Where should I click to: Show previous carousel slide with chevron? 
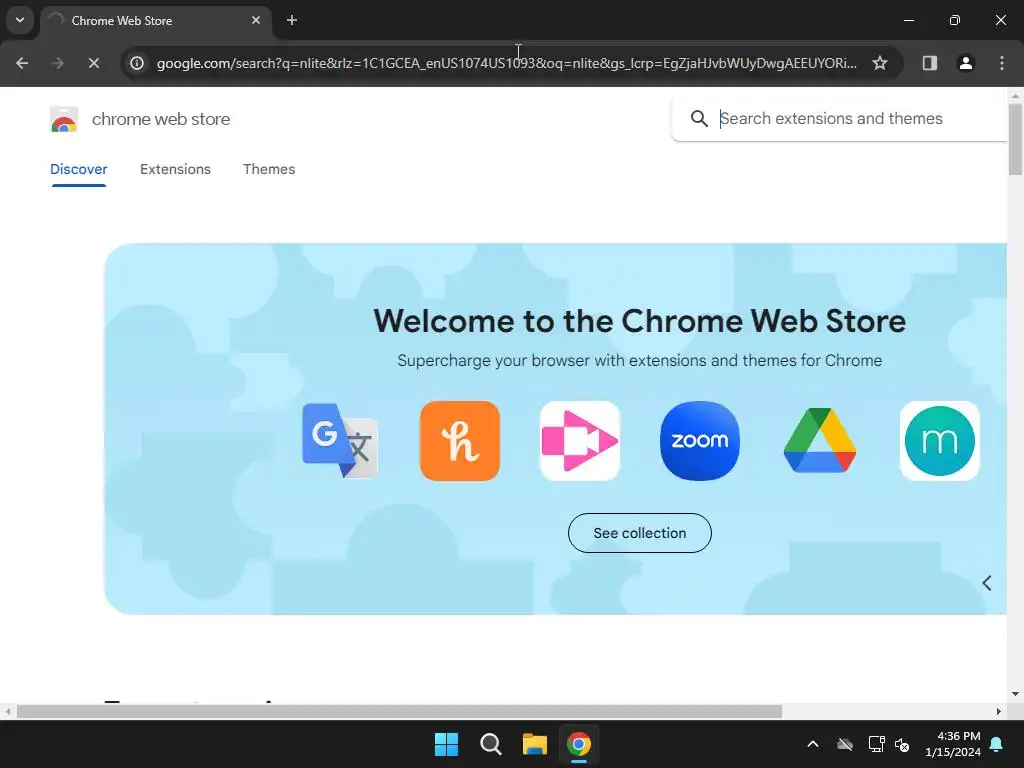(987, 583)
